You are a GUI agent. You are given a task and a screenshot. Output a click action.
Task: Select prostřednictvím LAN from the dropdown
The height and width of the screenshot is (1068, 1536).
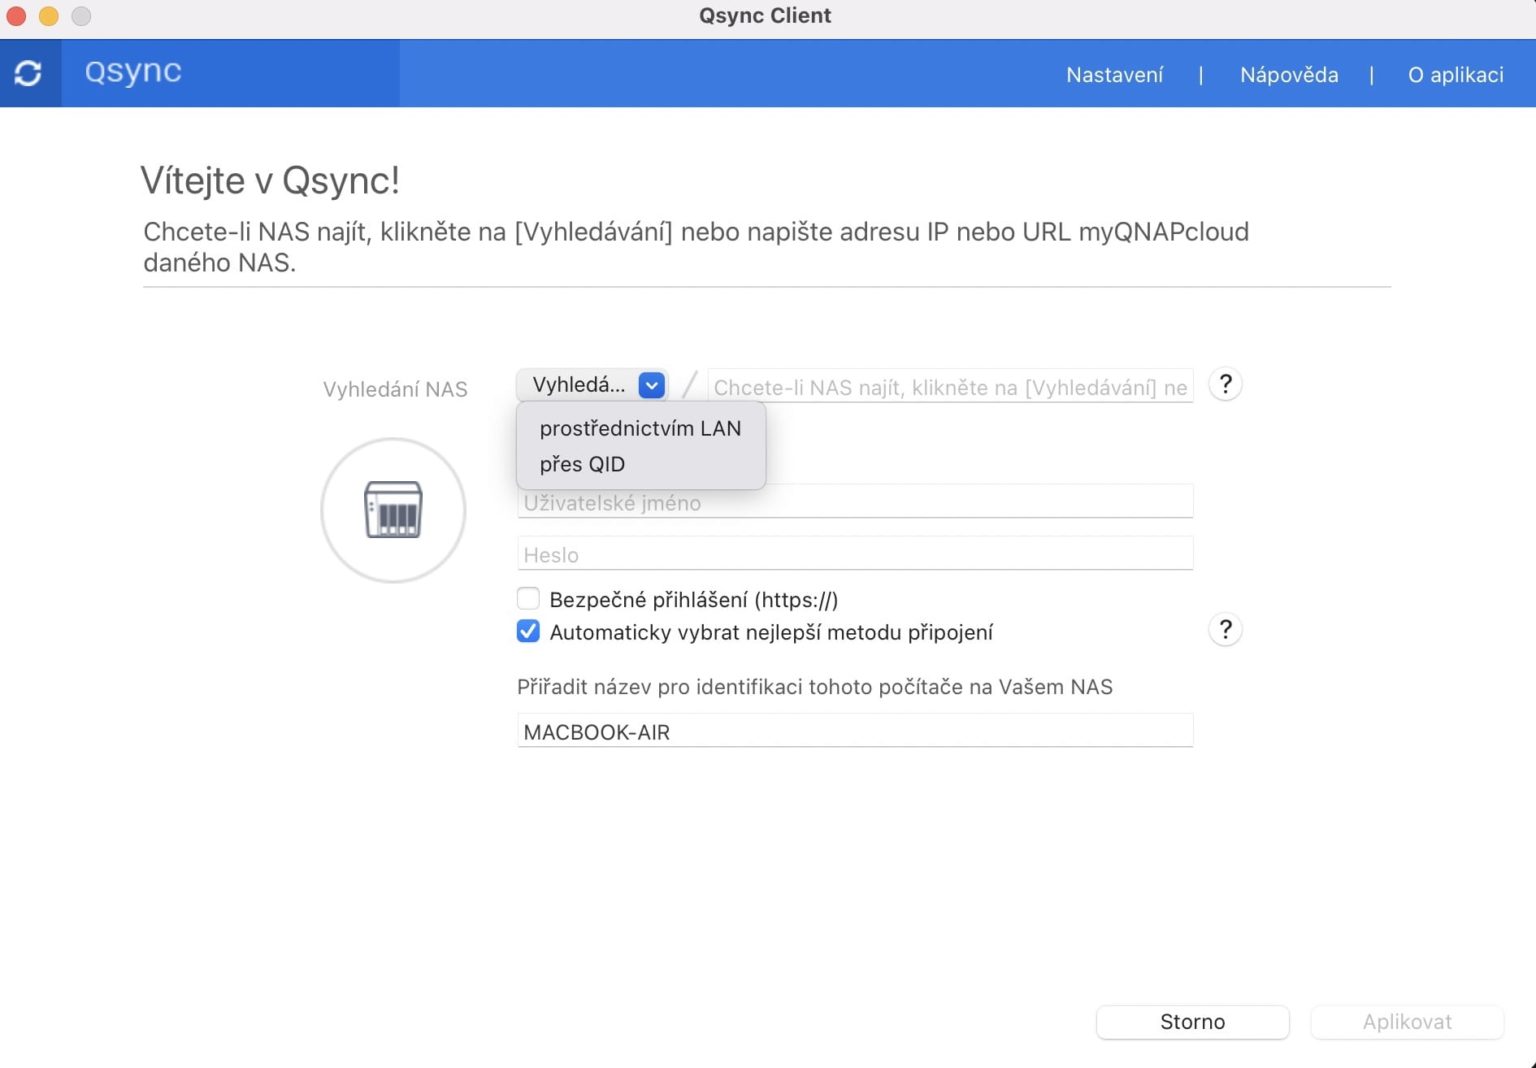tap(640, 428)
